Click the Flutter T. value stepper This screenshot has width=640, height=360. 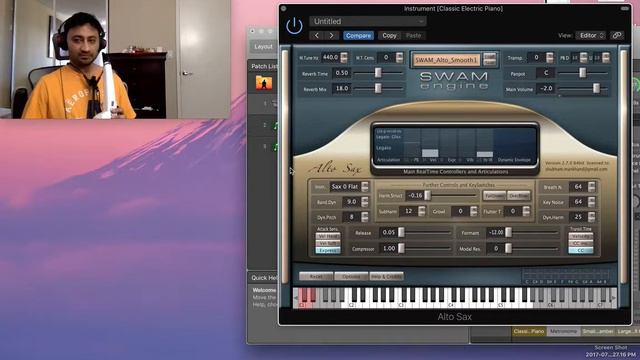coord(526,211)
